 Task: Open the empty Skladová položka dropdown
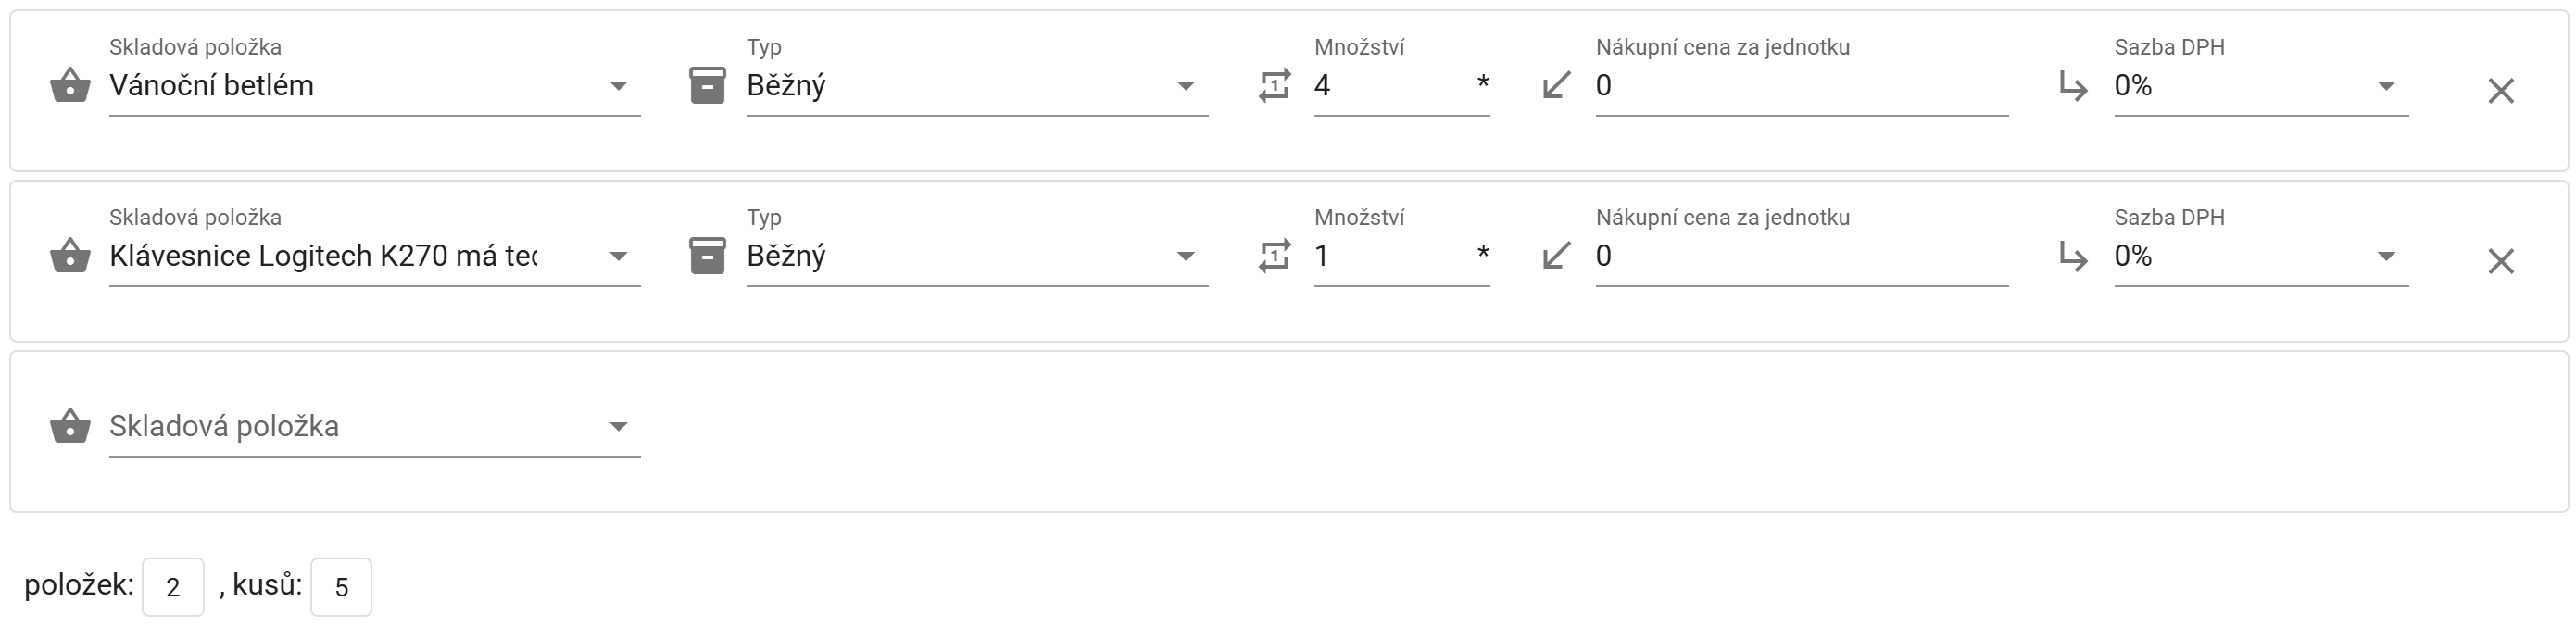[618, 427]
